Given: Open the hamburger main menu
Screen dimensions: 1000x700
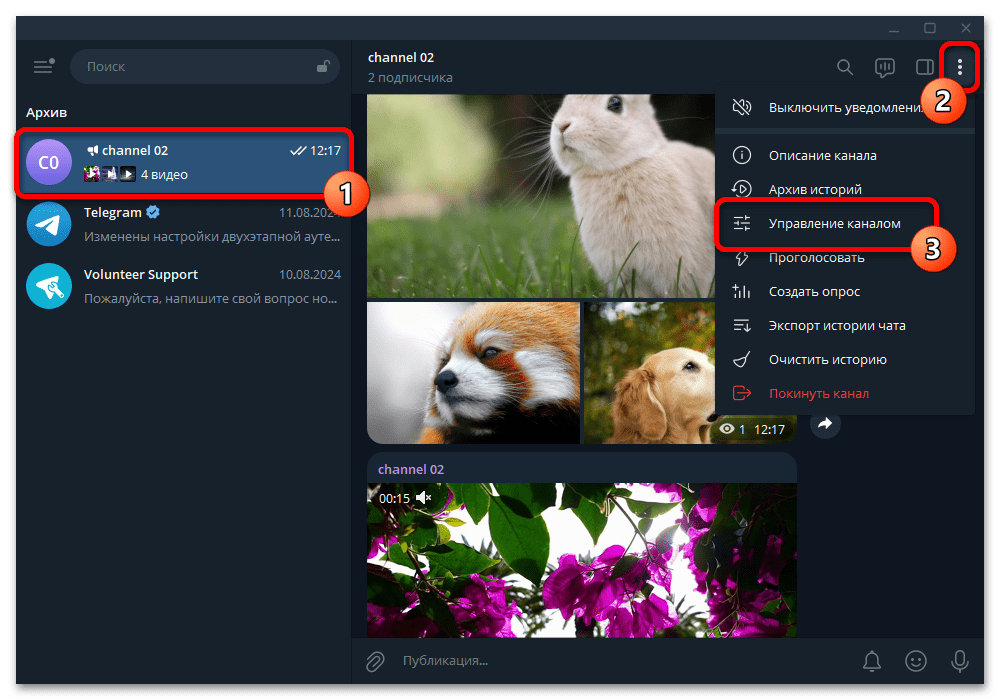Looking at the screenshot, I should (43, 67).
